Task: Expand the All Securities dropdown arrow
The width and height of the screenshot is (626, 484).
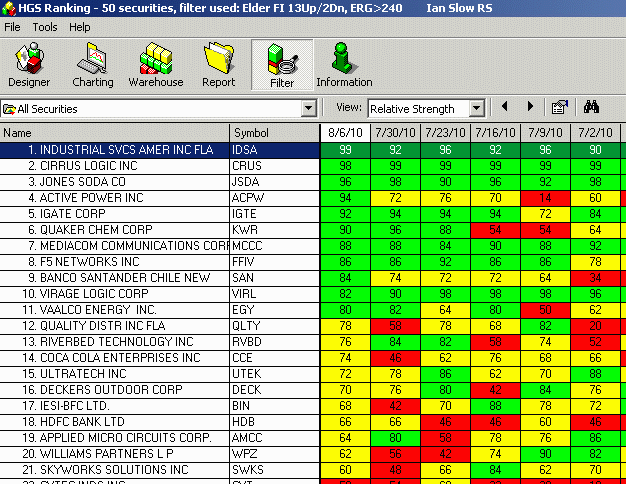Action: coord(308,108)
